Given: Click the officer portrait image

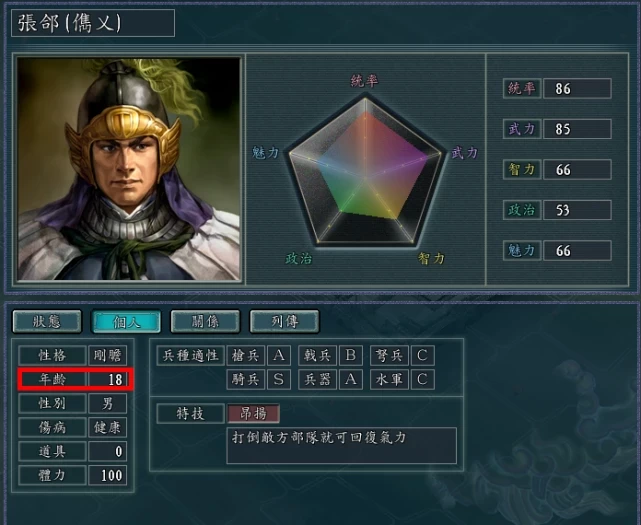Looking at the screenshot, I should coord(128,169).
